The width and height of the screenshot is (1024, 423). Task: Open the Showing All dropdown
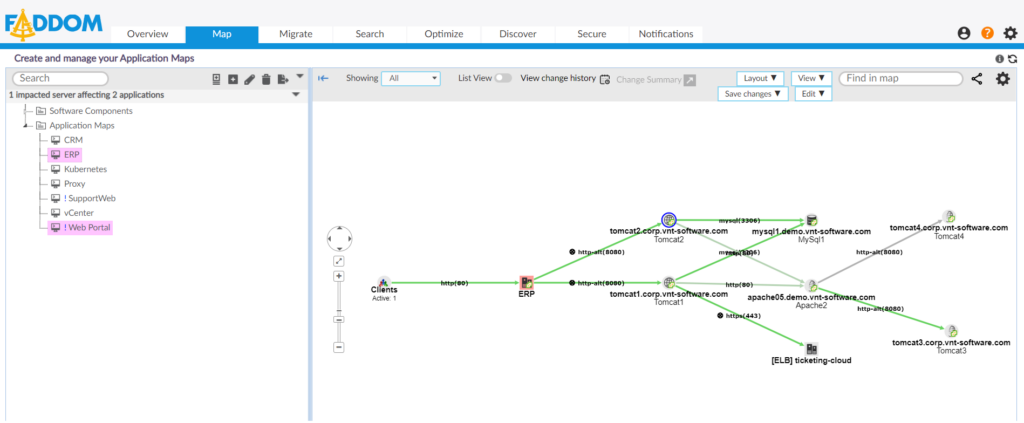[411, 78]
